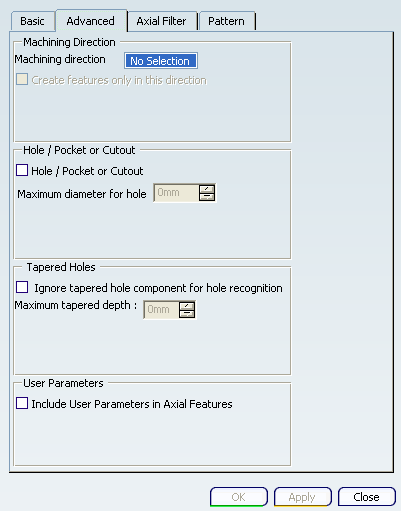
Task: Decrease maximum tapered depth with down arrow
Action: point(187,314)
